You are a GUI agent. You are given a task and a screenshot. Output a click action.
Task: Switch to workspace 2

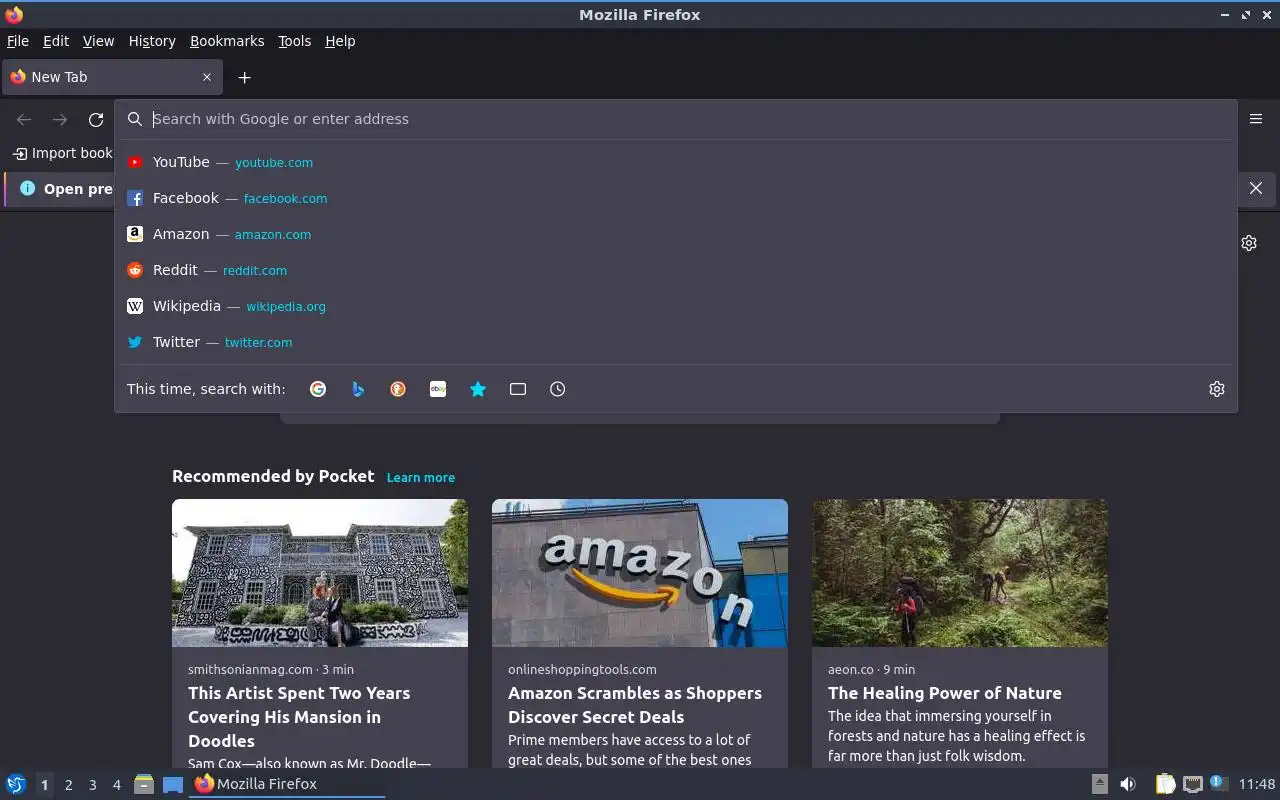pos(68,785)
